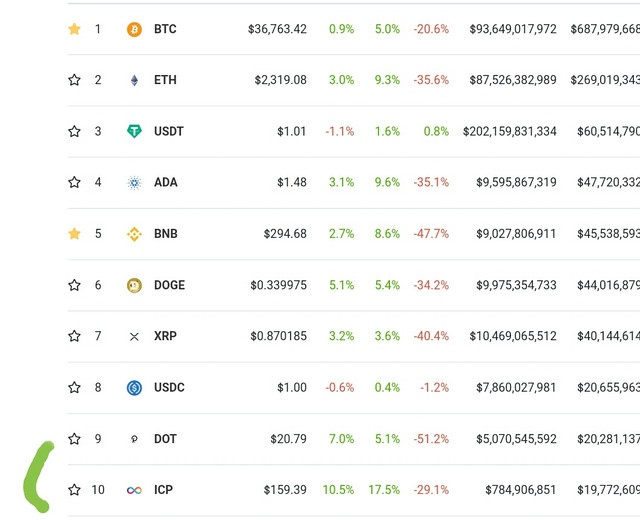
Task: Click XRP volume $10,469,065,512
Action: [x=513, y=336]
